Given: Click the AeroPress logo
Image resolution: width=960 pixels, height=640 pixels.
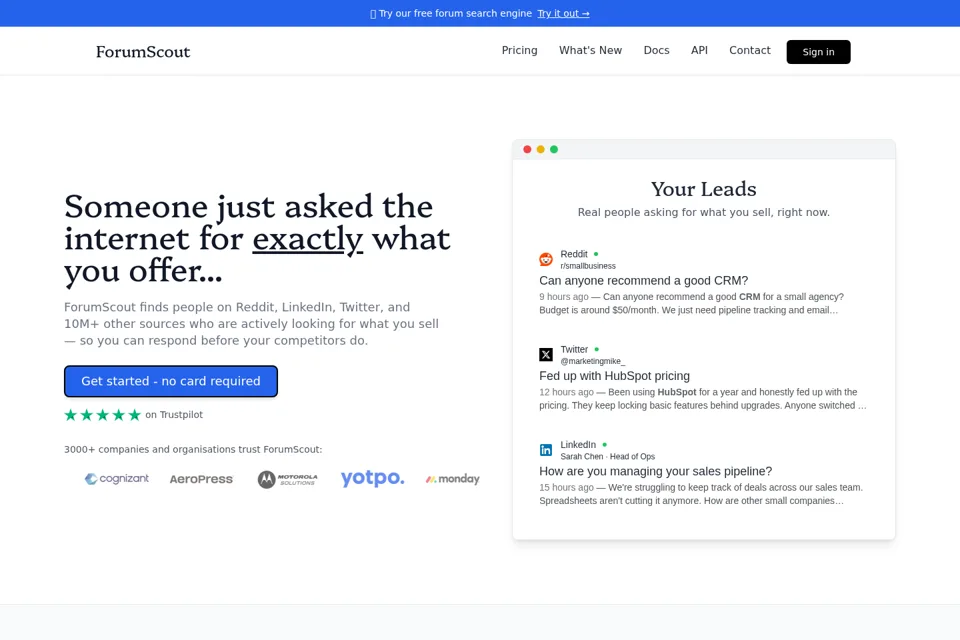Looking at the screenshot, I should point(201,479).
